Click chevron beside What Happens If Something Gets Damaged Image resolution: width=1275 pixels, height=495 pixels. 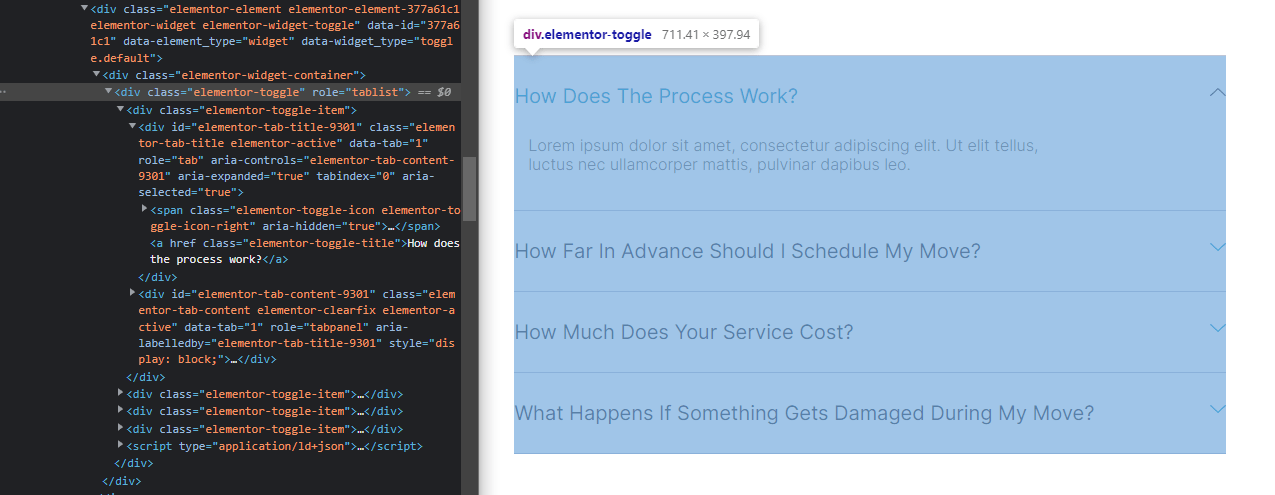[x=1217, y=409]
